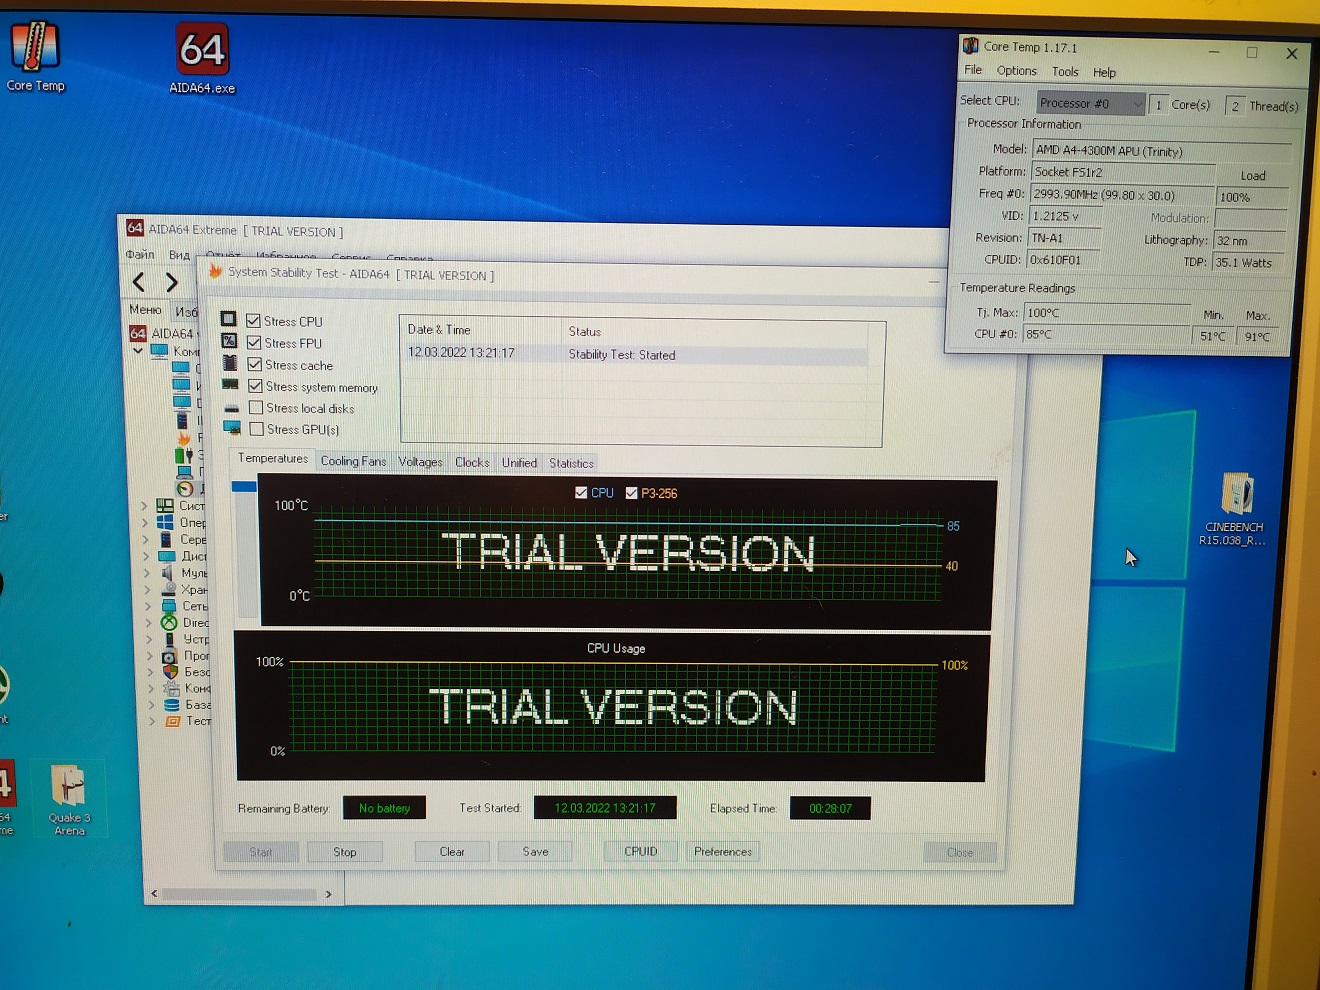Viewport: 1320px width, 990px height.
Task: Click the sensor gauge icon in tree
Action: click(185, 488)
